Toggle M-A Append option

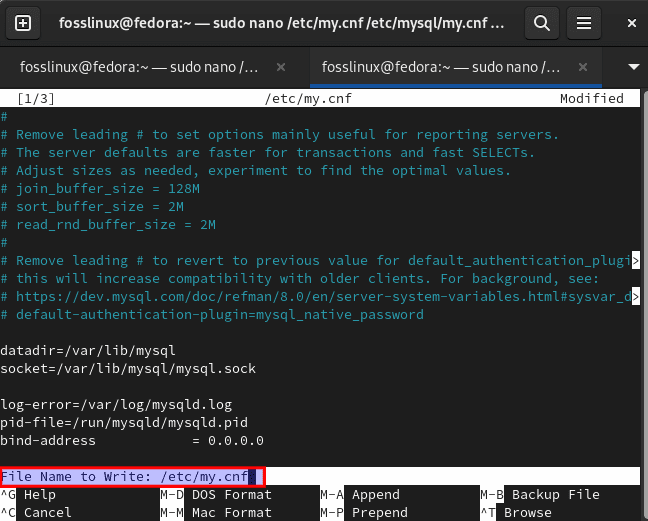tap(360, 495)
